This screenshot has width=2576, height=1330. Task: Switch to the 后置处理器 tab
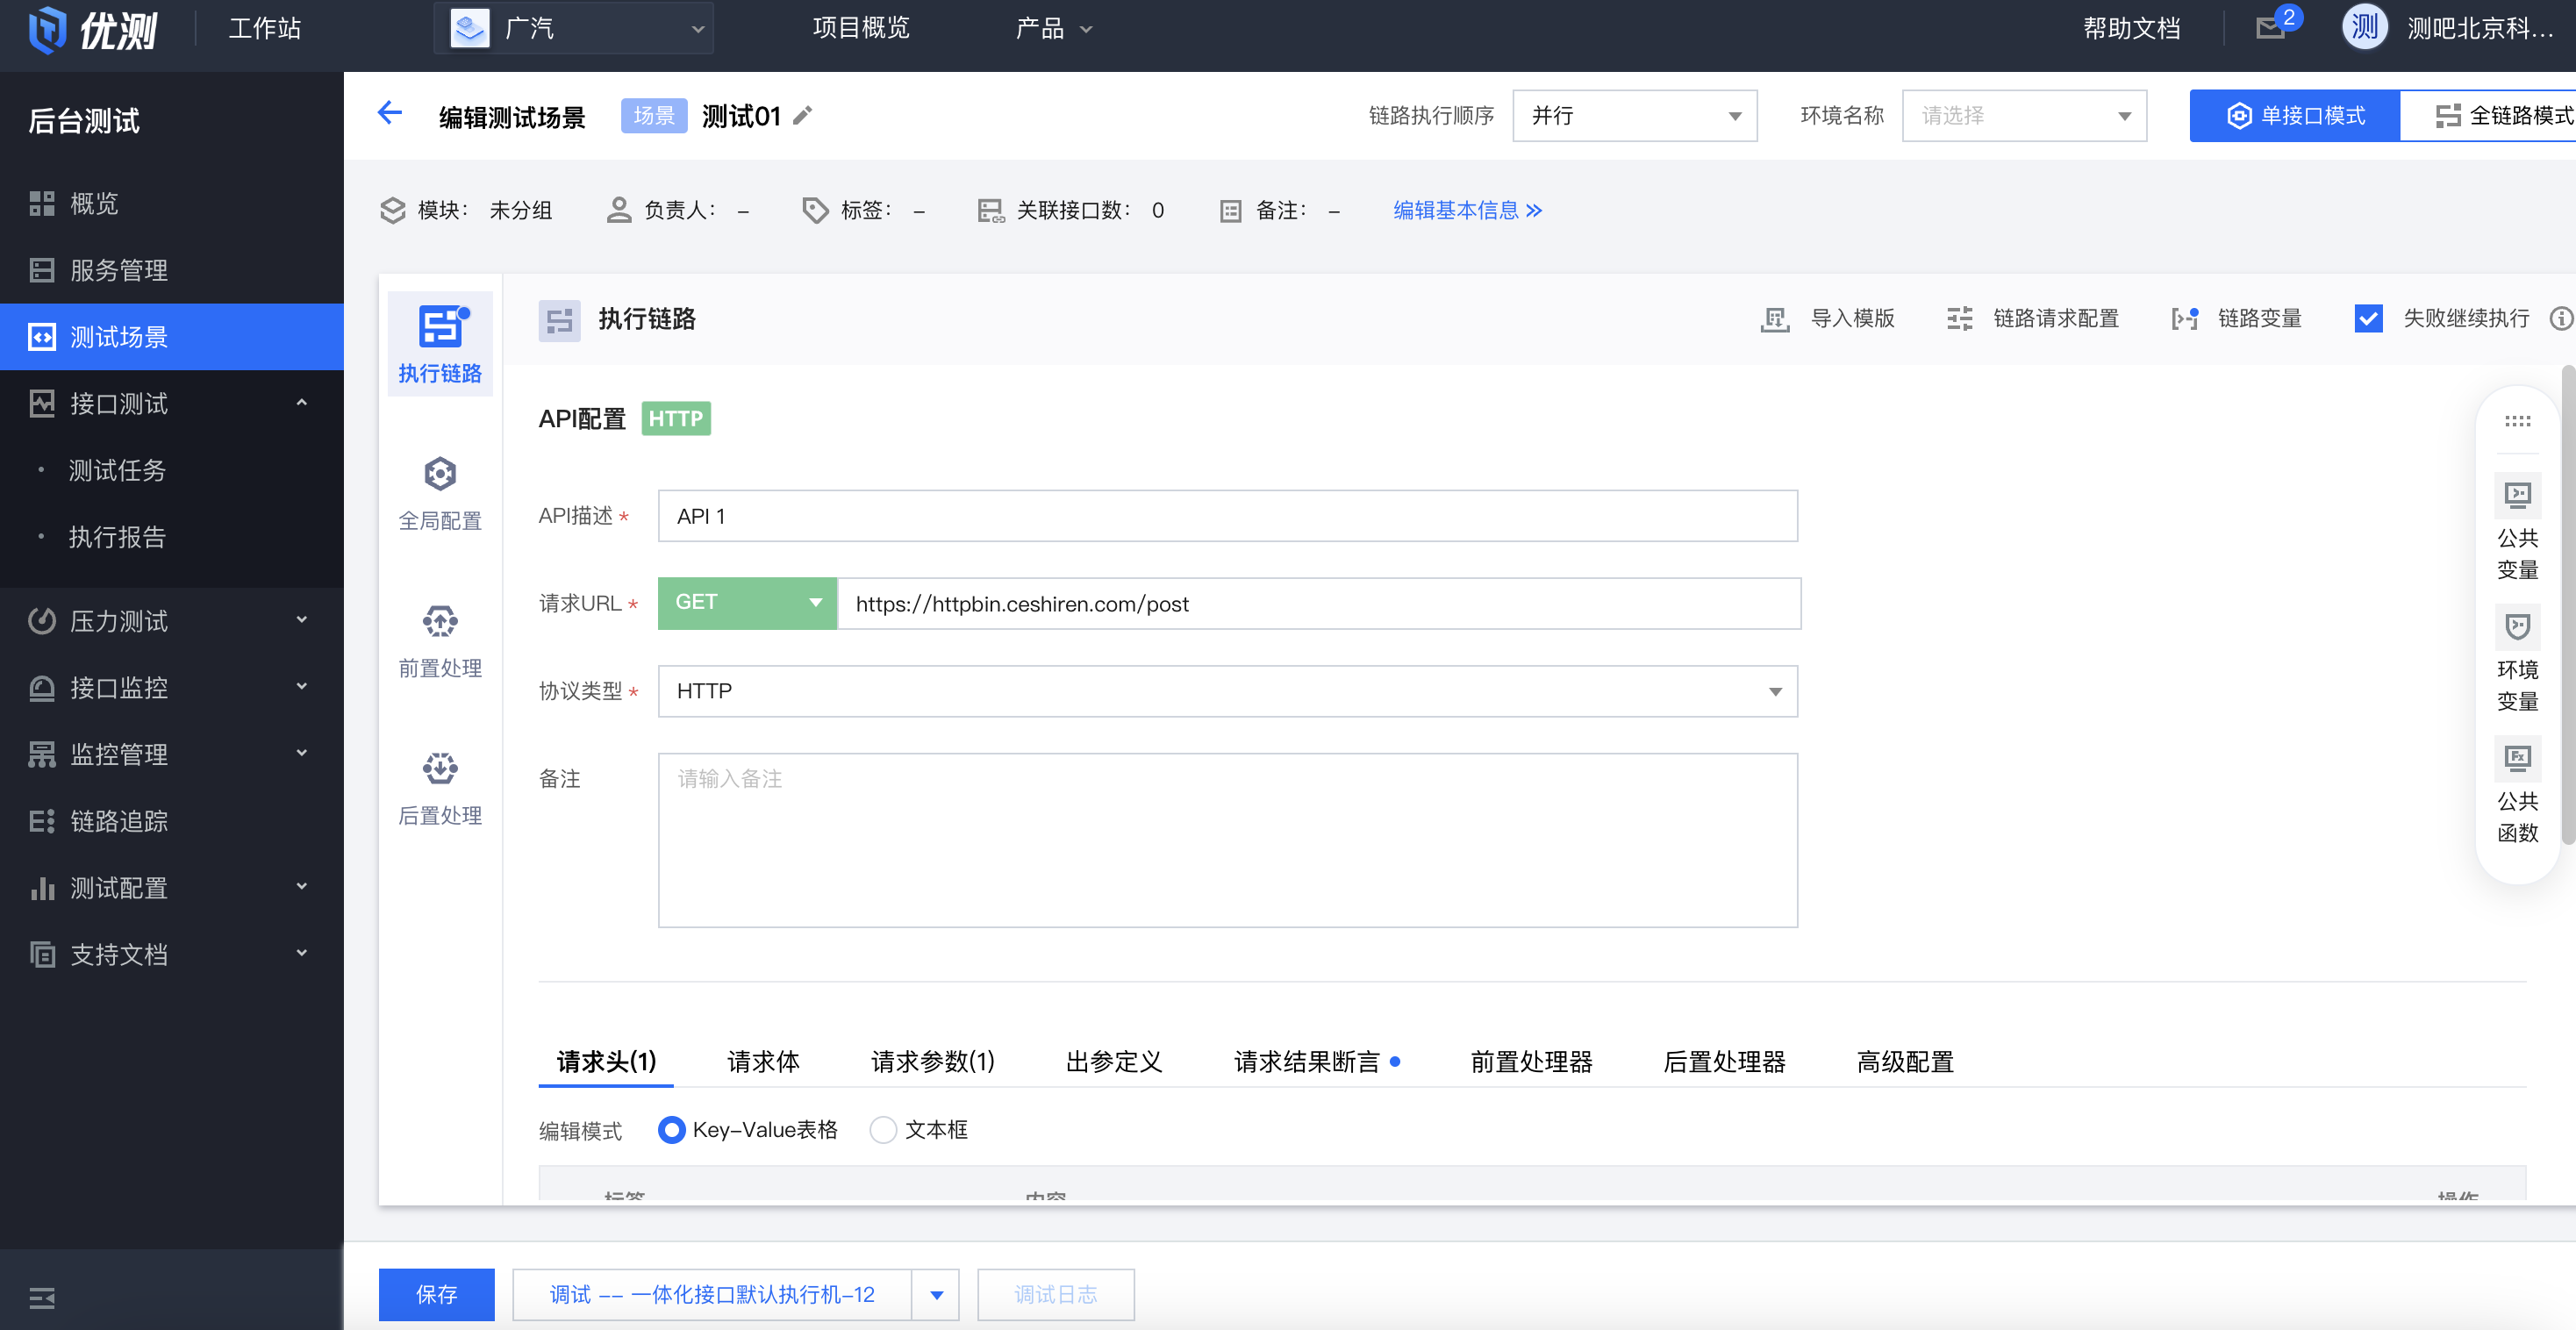(1724, 1062)
